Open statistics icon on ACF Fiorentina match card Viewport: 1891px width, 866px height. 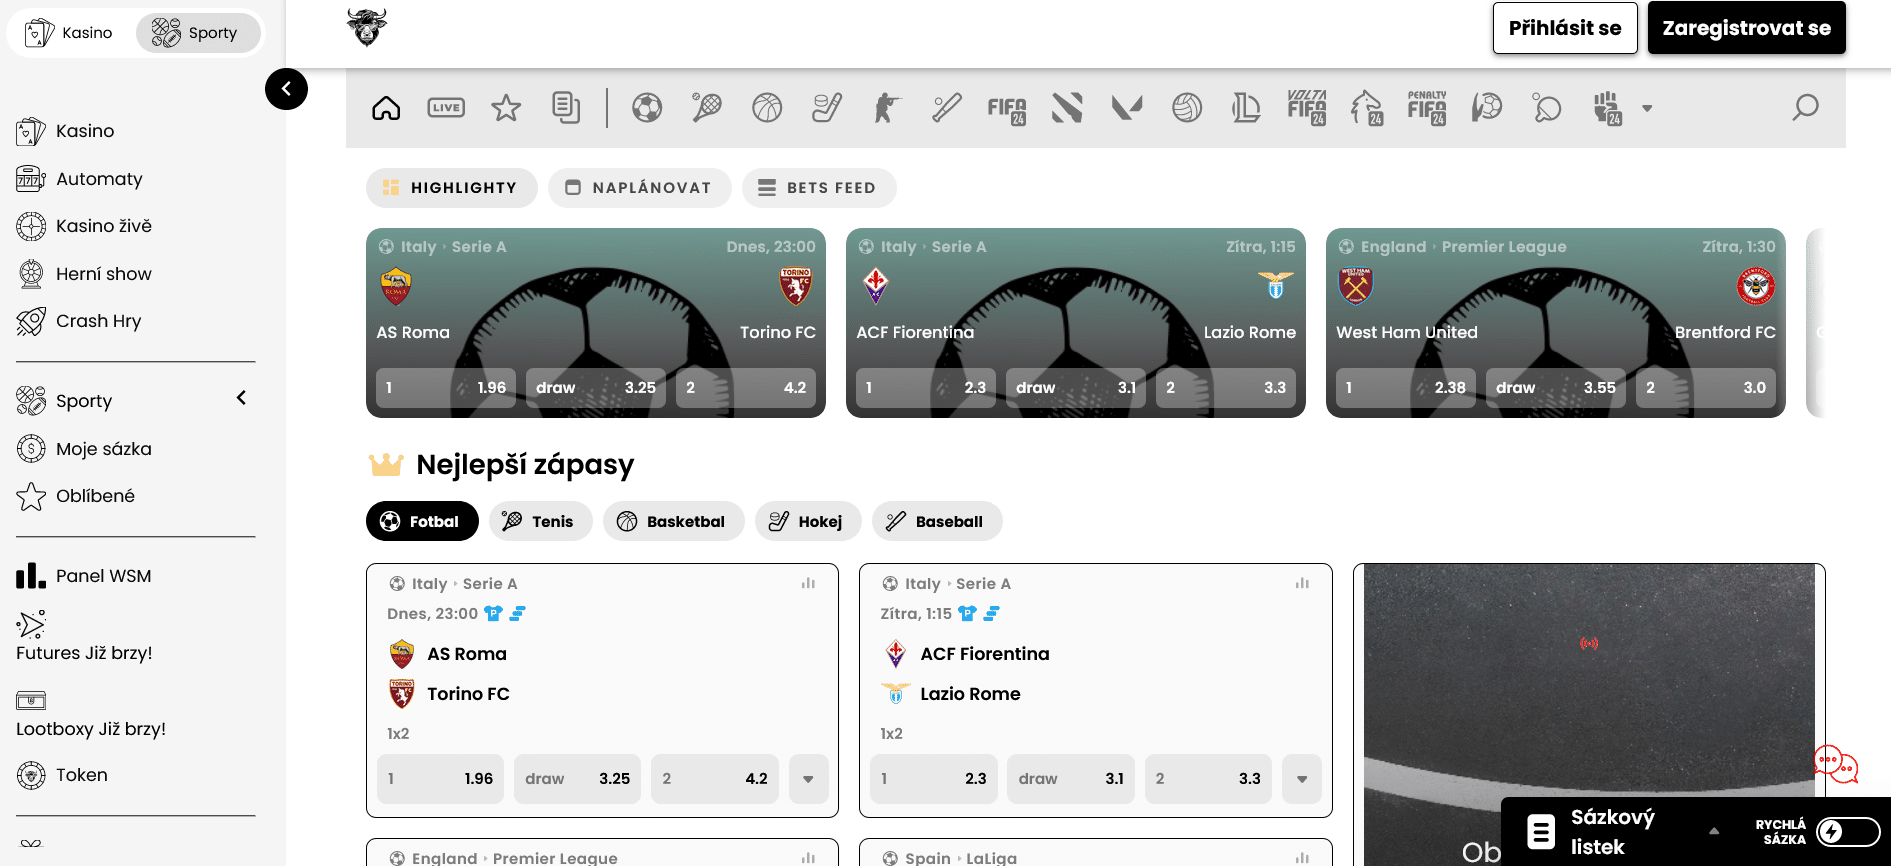(1302, 583)
